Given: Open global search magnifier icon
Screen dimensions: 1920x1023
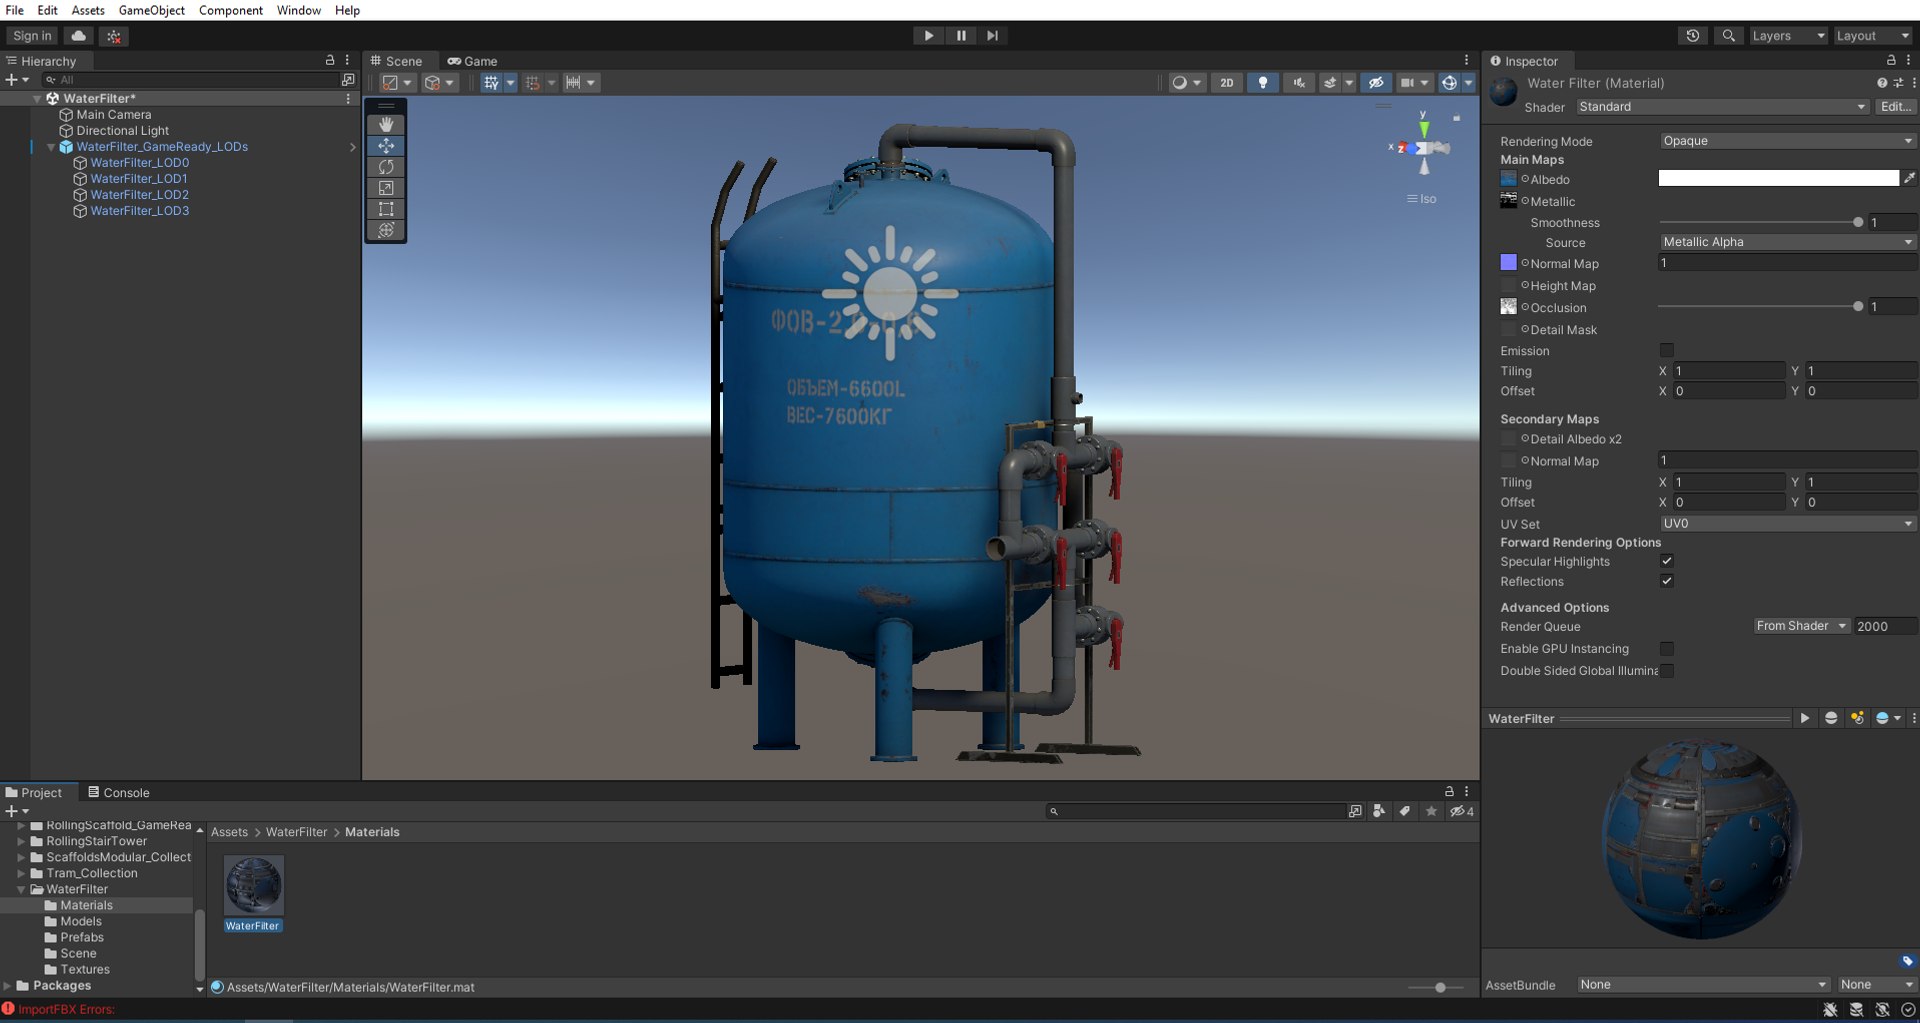Looking at the screenshot, I should point(1728,35).
